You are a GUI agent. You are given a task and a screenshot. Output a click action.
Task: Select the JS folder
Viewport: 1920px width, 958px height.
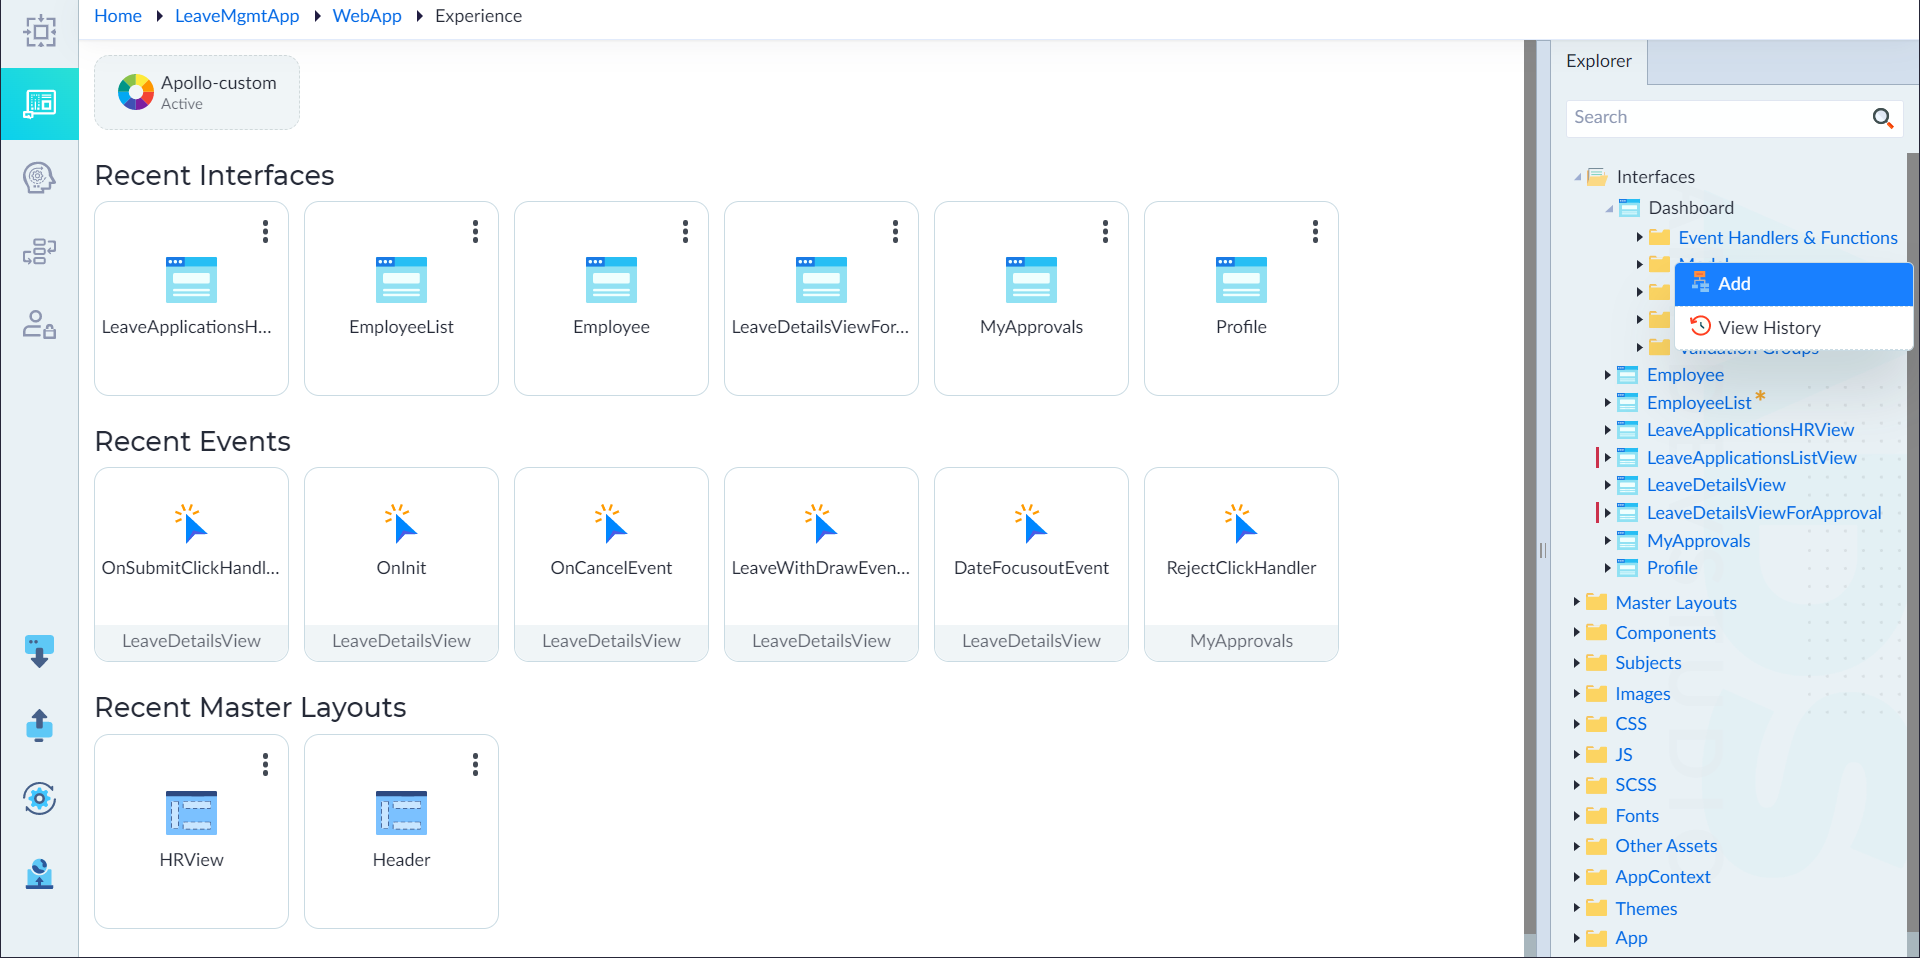[x=1623, y=755]
